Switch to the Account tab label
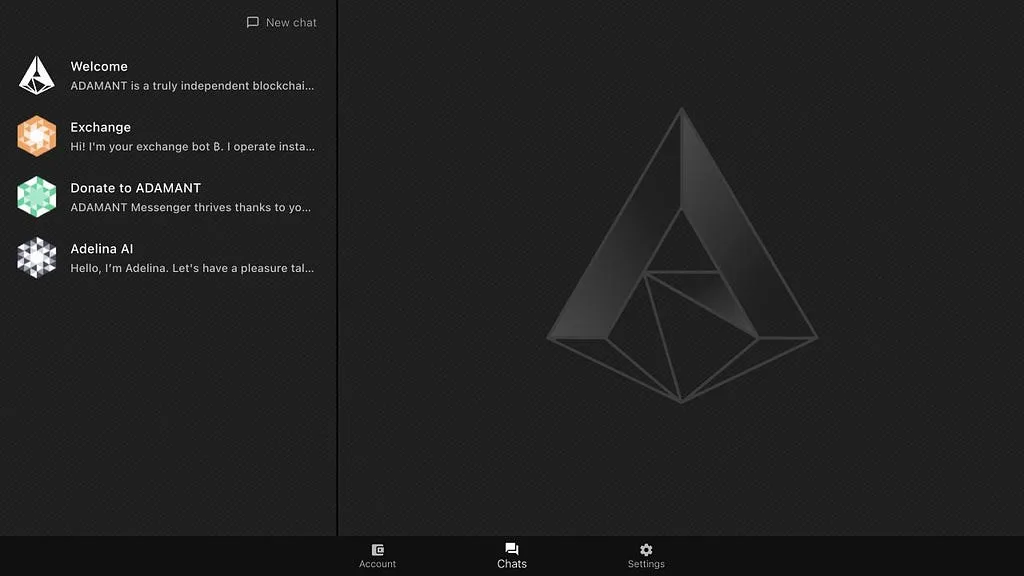1024x576 pixels. point(377,564)
